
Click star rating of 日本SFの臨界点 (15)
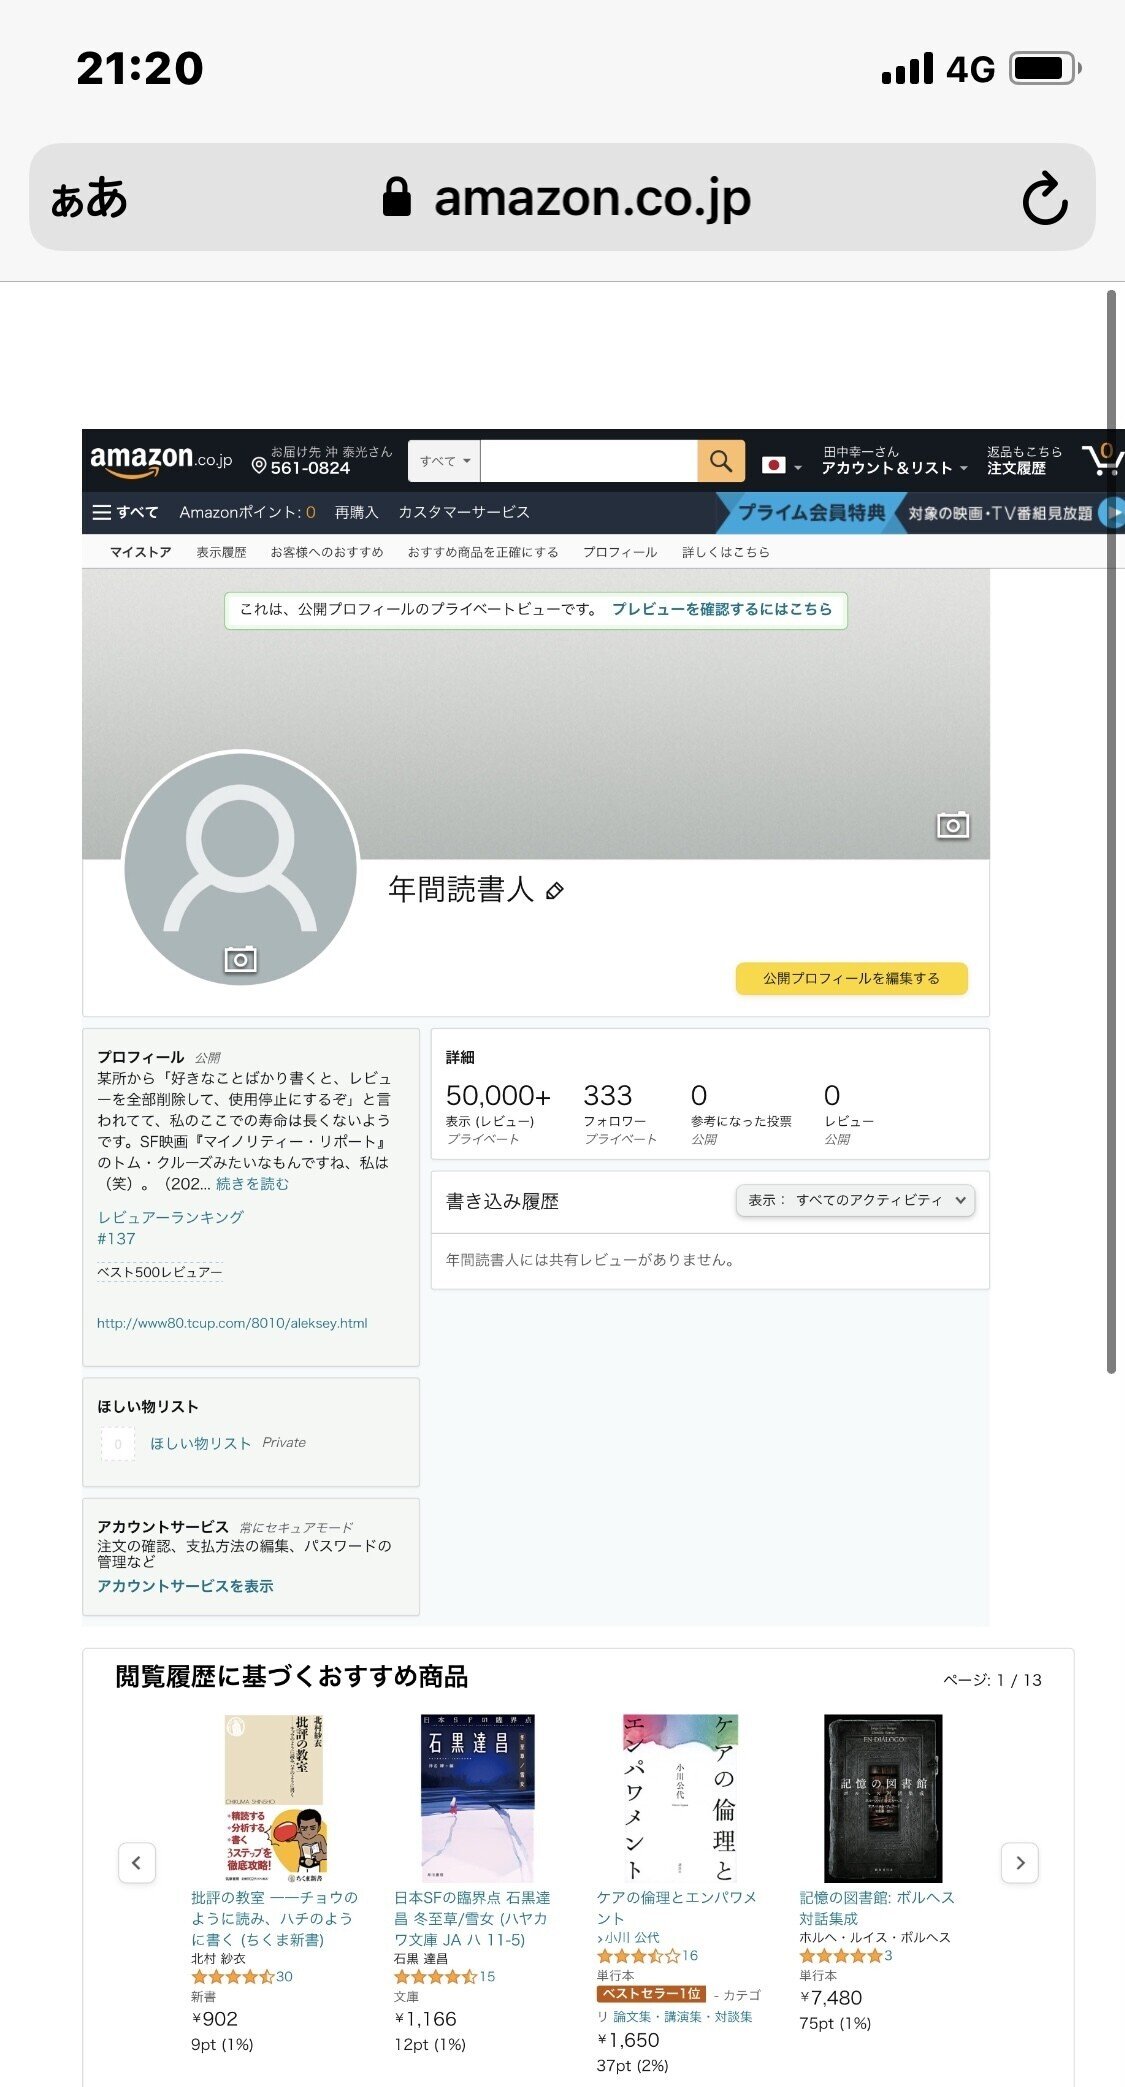coord(437,1976)
